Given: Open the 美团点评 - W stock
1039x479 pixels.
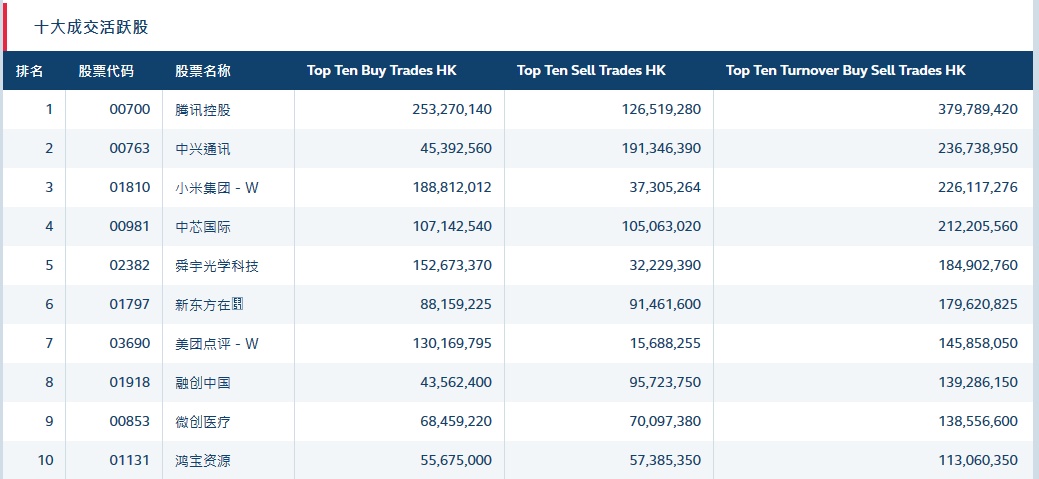Looking at the screenshot, I should point(217,344).
